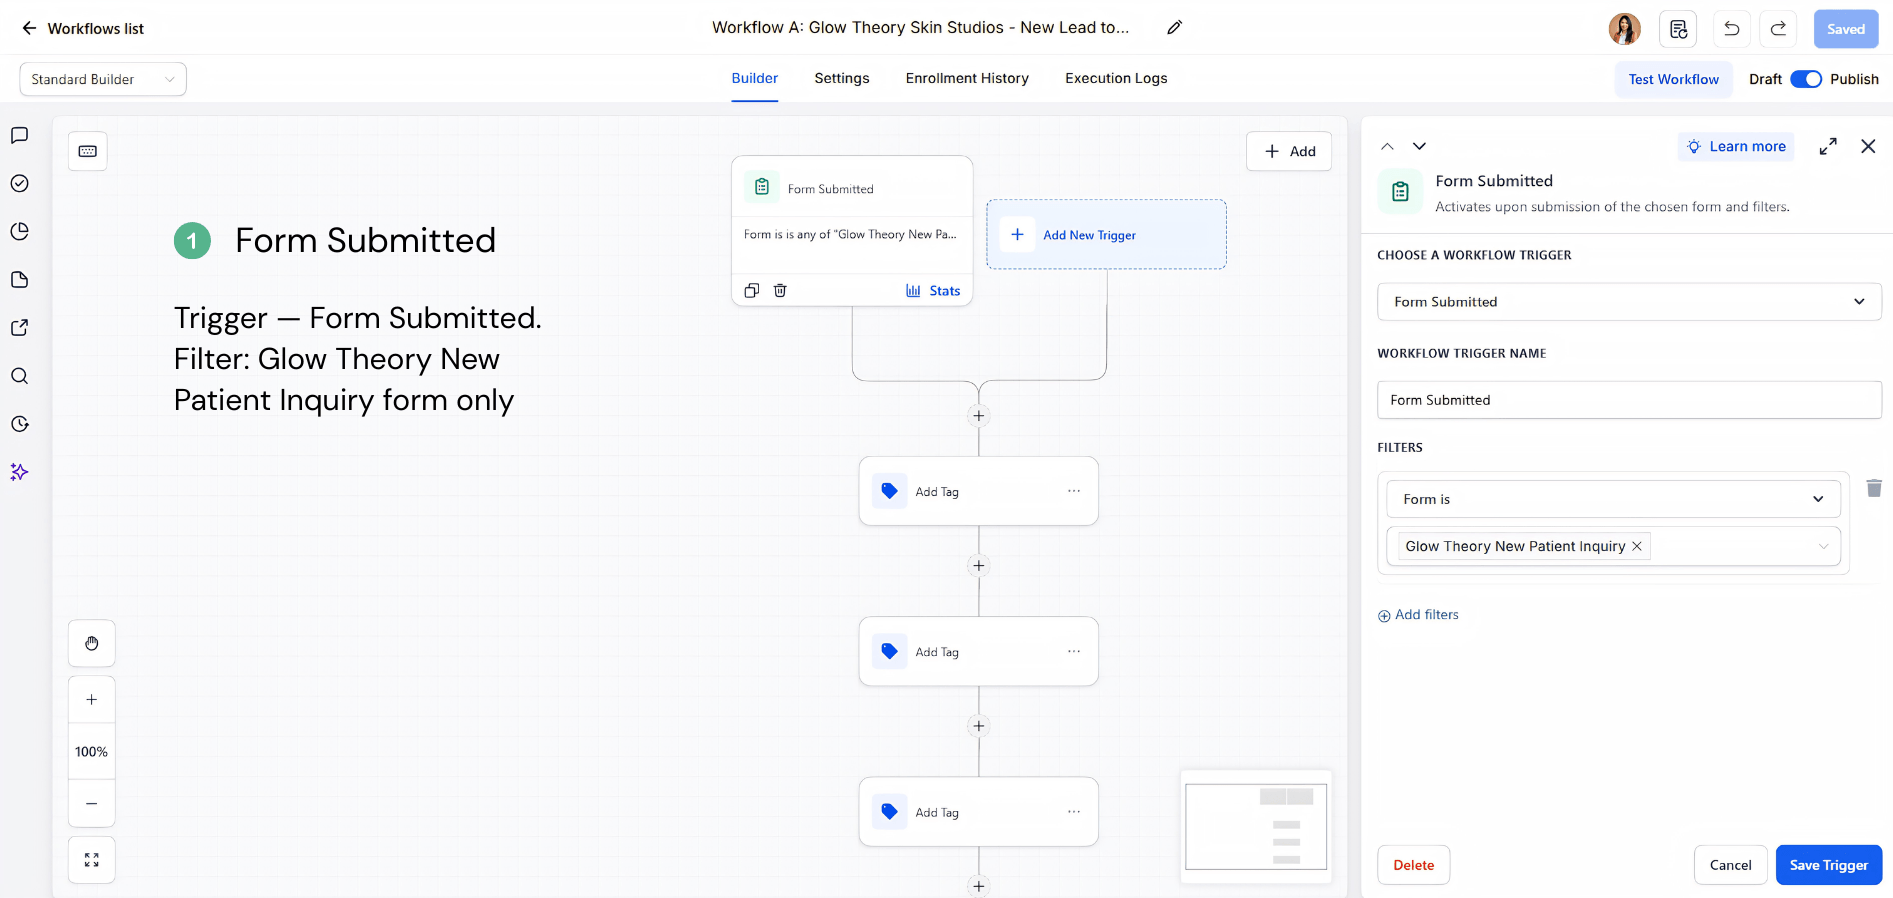Screen dimensions: 1893x898
Task: Click the Add filters link
Action: [1418, 615]
